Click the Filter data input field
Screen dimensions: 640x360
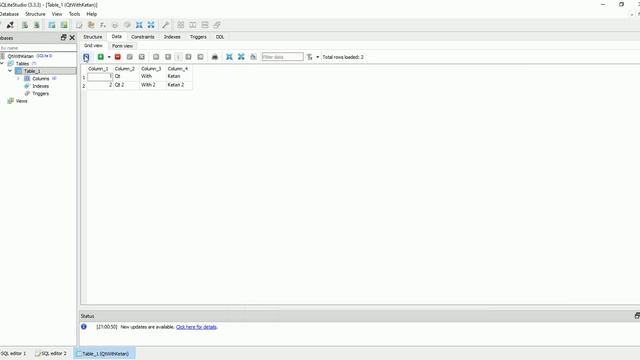(x=282, y=57)
